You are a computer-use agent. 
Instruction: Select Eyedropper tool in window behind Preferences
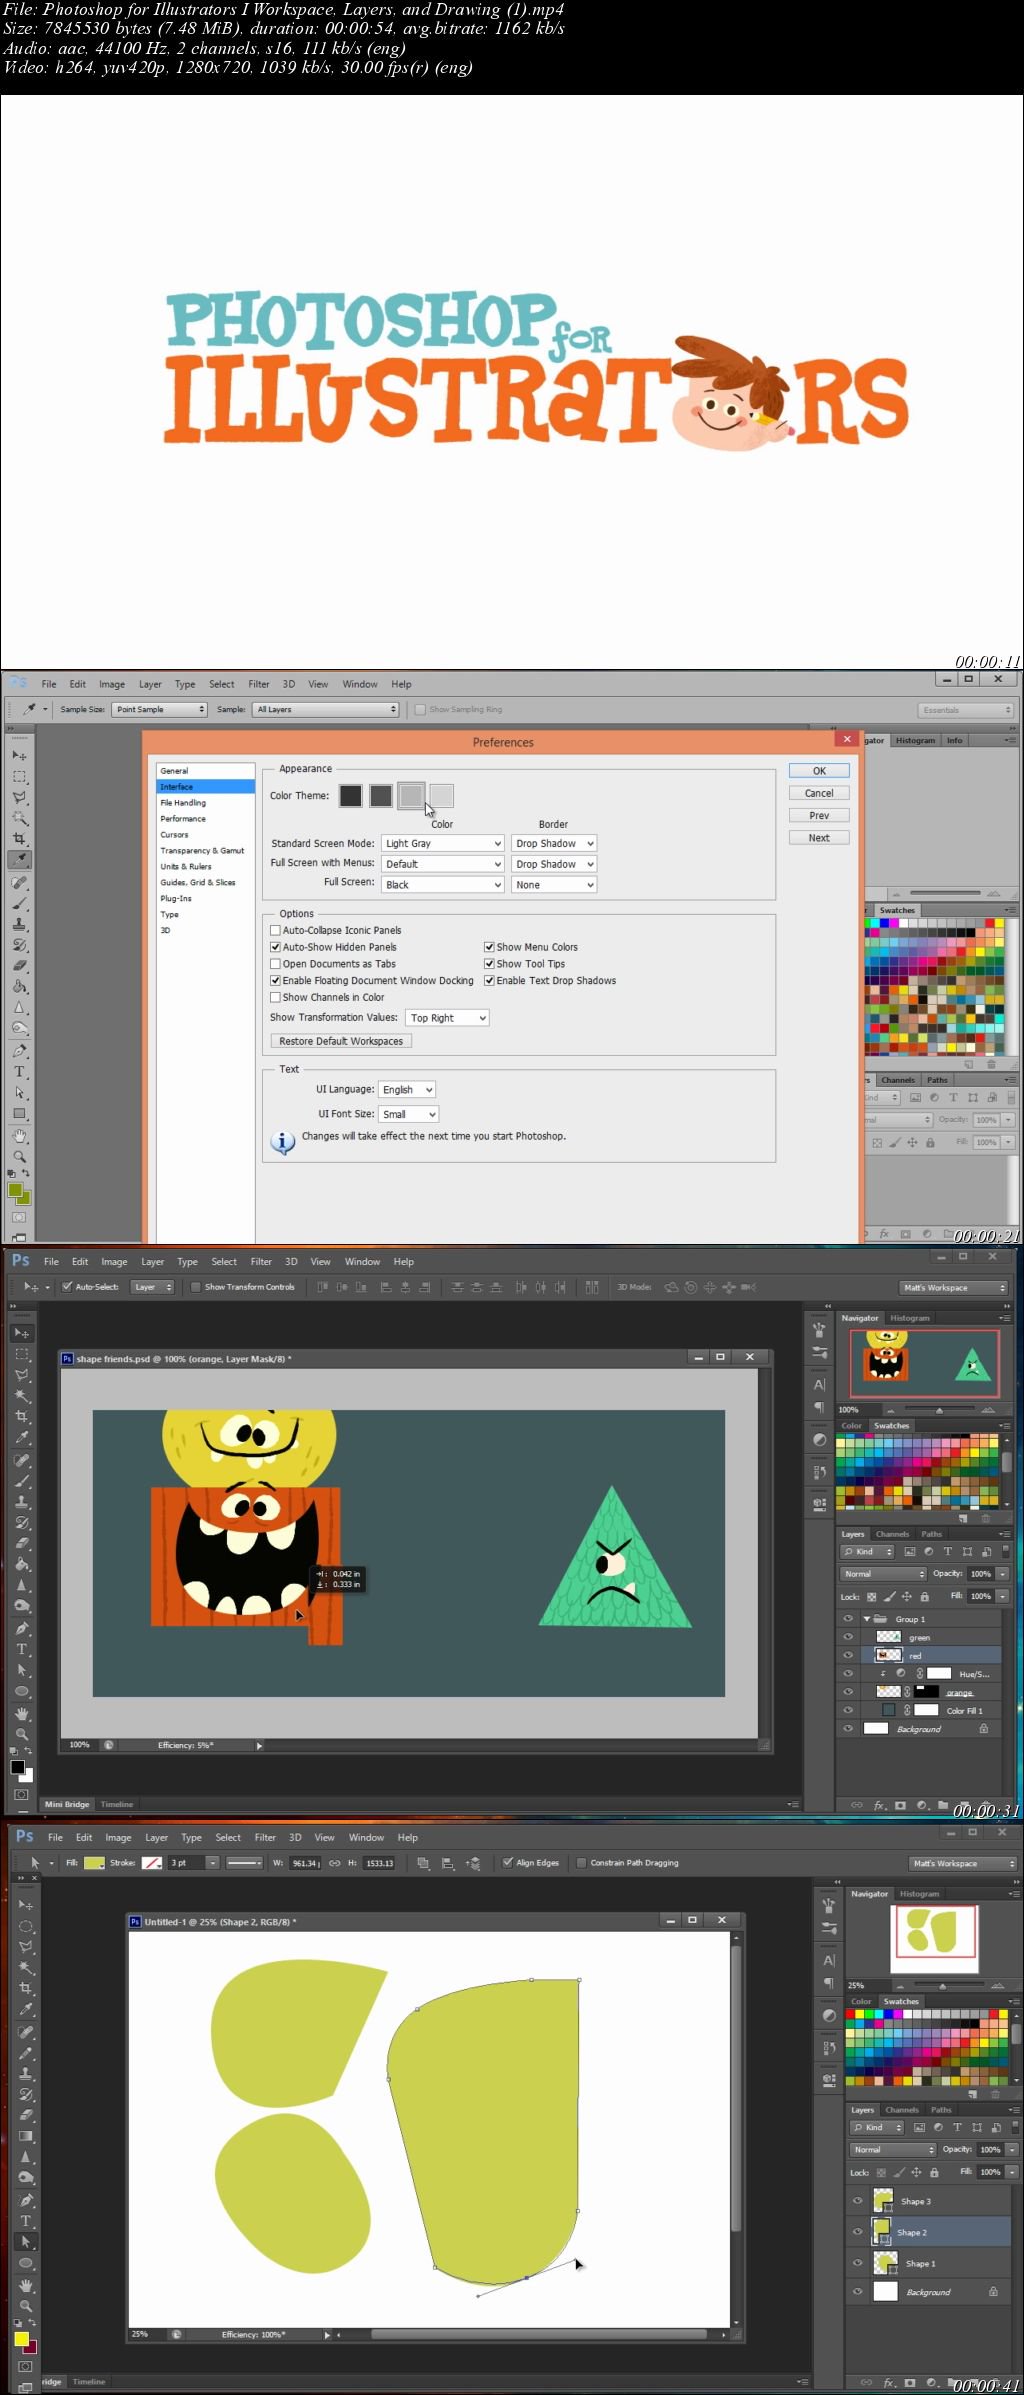19,860
